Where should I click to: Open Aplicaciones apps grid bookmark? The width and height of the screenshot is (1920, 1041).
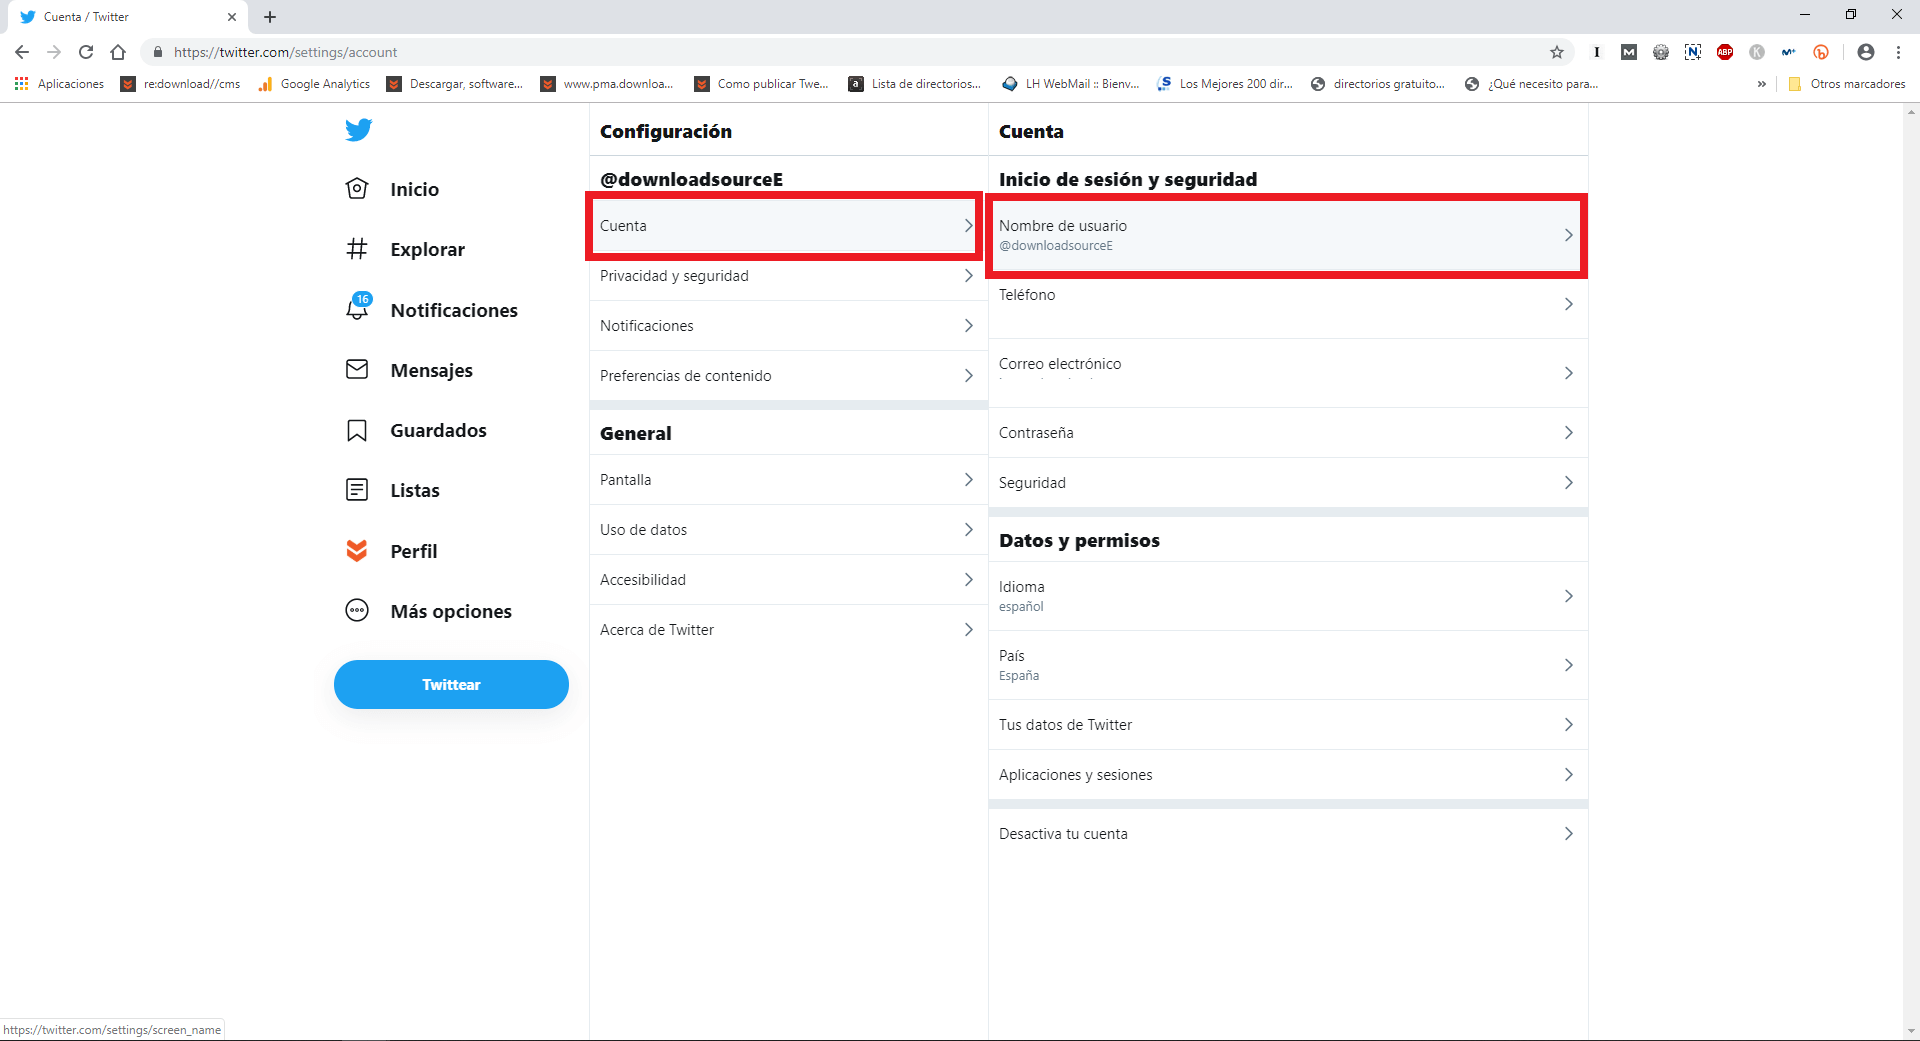(x=59, y=84)
